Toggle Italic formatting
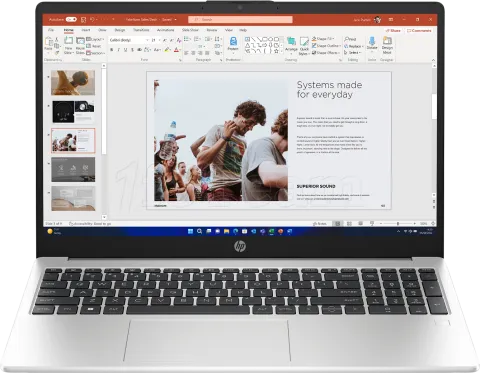480x373 pixels. pyautogui.click(x=118, y=50)
